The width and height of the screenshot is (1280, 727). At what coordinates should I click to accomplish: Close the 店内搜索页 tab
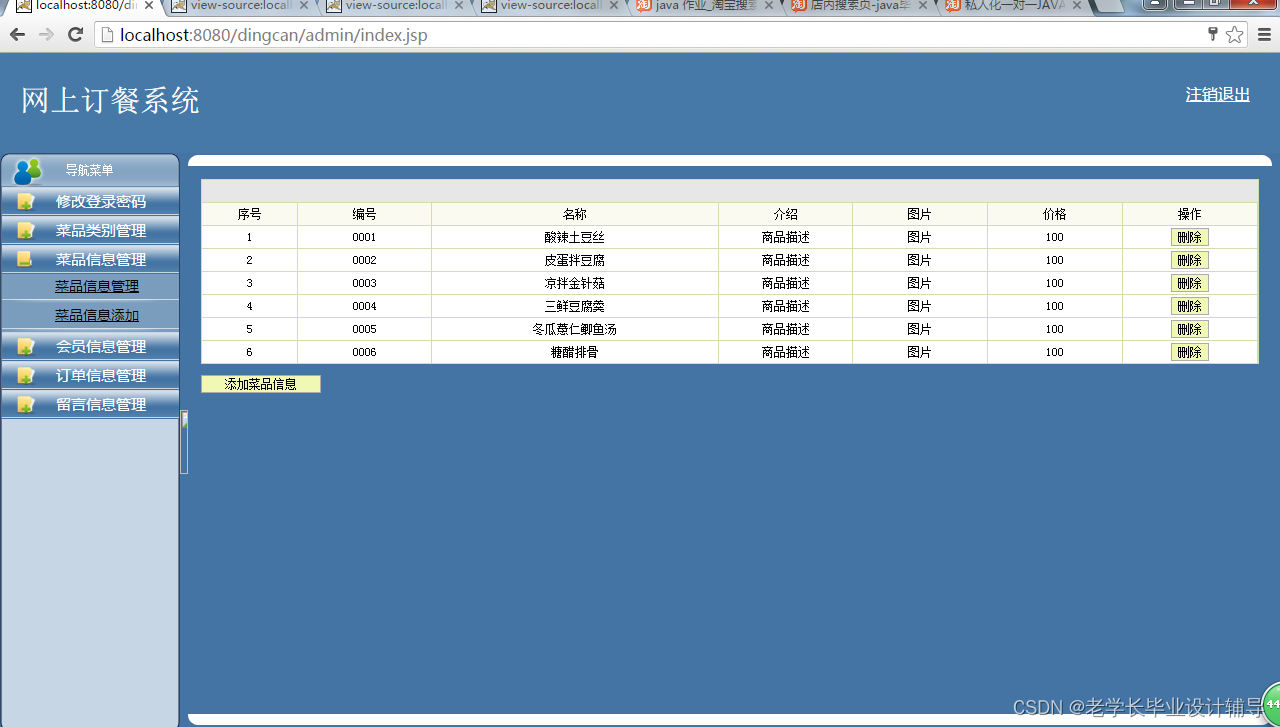[923, 5]
